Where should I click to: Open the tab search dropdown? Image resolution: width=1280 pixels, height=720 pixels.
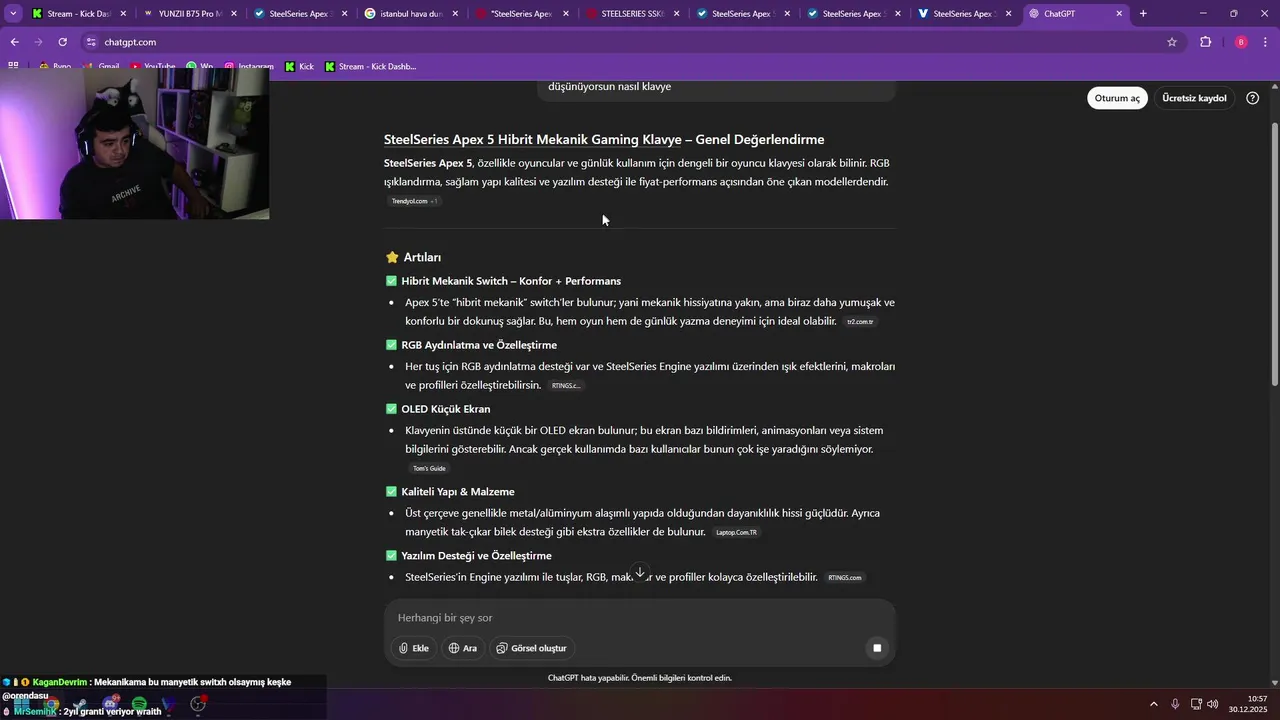tap(13, 14)
